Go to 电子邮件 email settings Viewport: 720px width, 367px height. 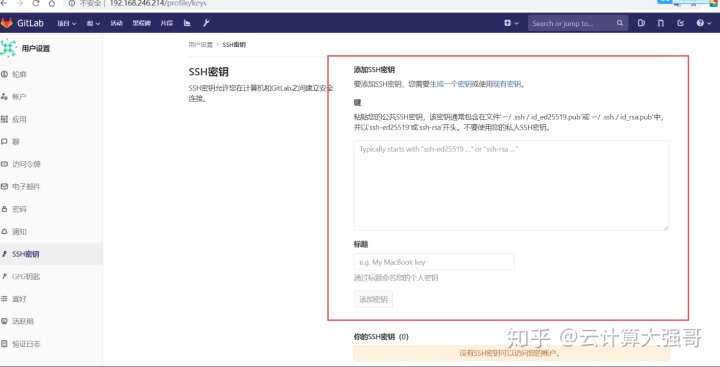pos(26,186)
